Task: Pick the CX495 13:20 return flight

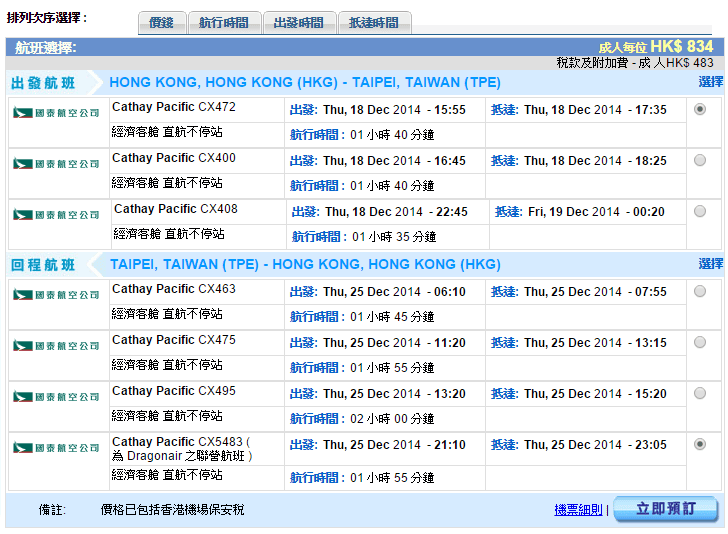Action: [x=699, y=393]
